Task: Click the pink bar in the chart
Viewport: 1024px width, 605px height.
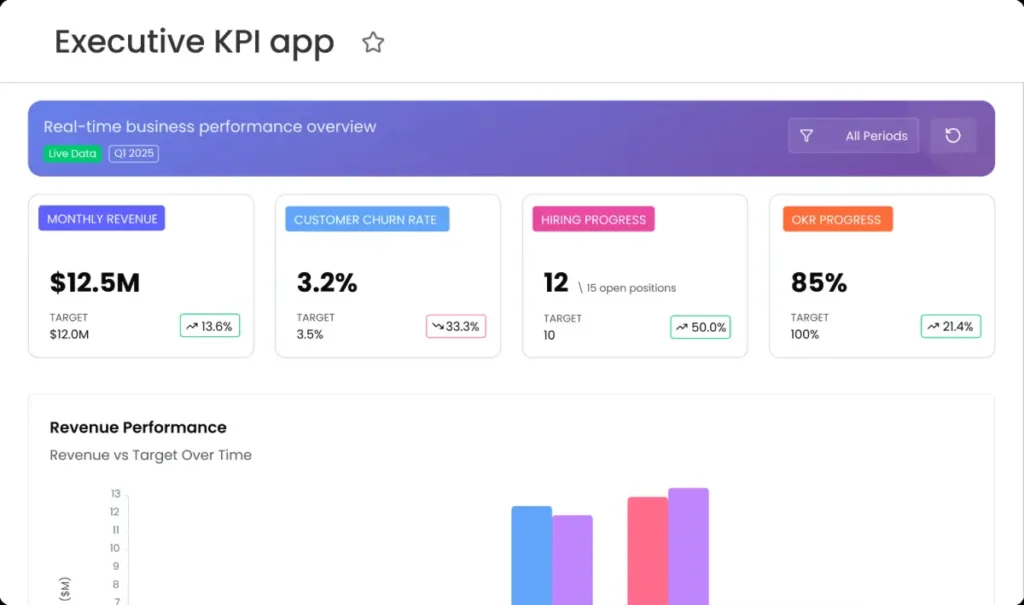Action: click(648, 551)
